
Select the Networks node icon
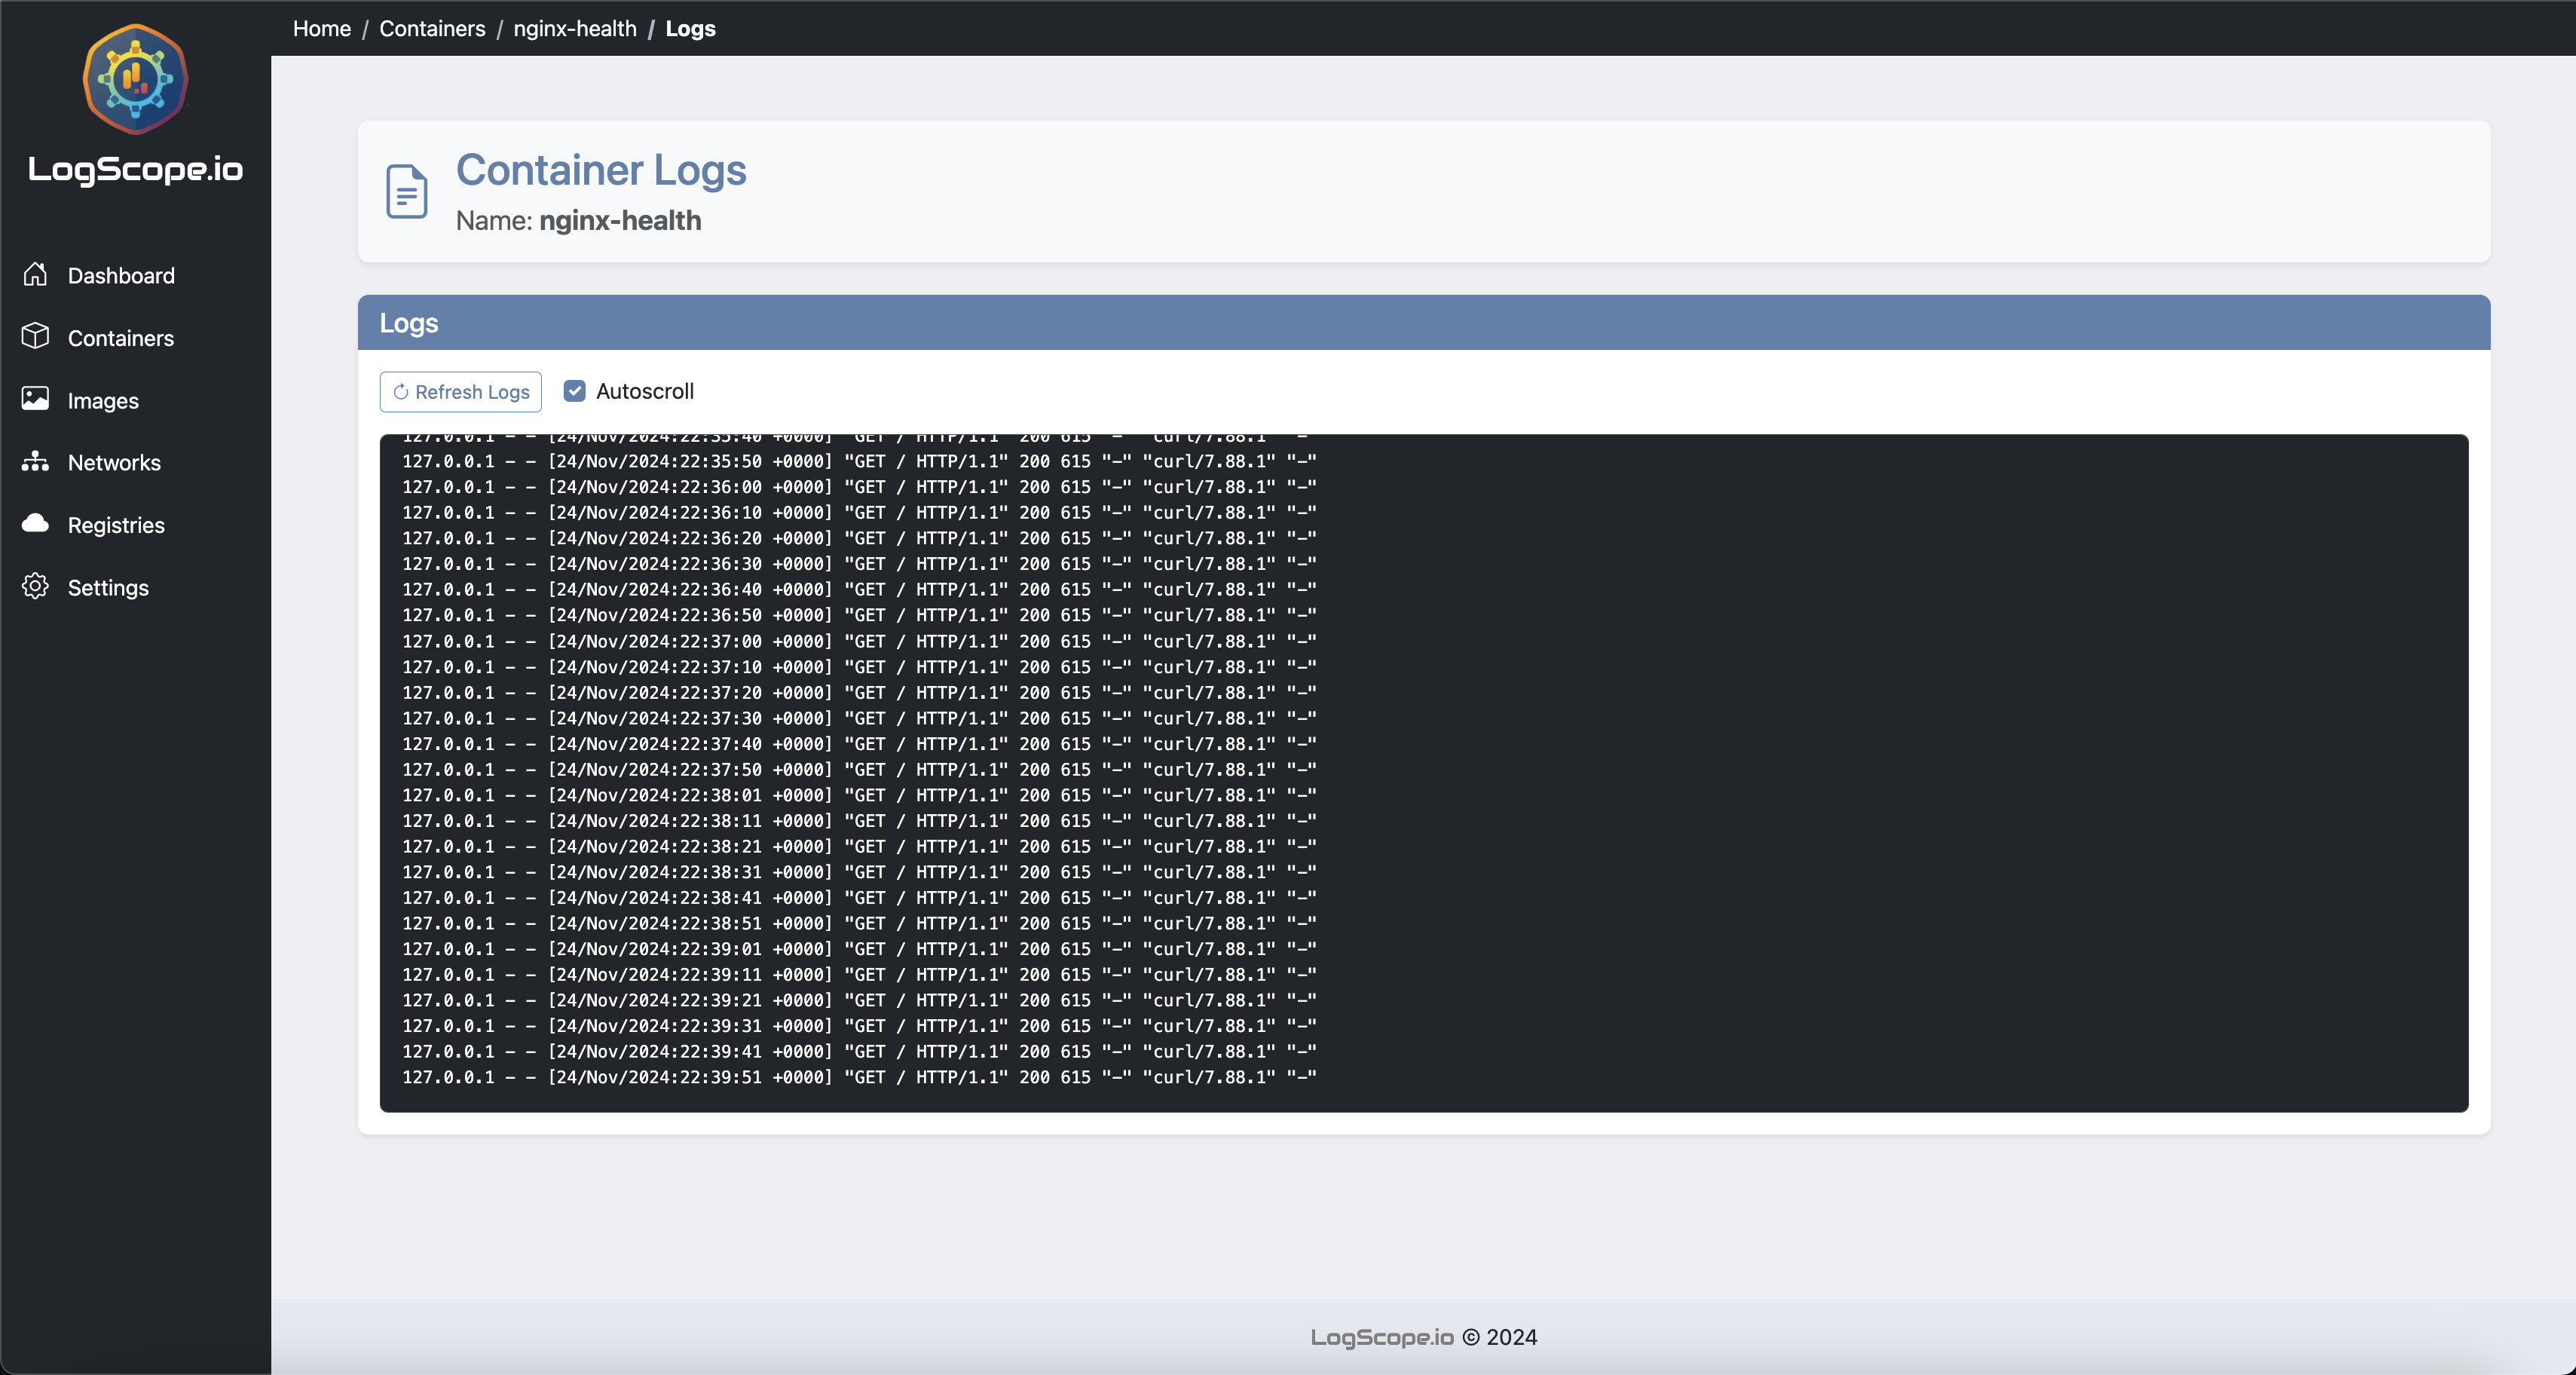click(35, 462)
